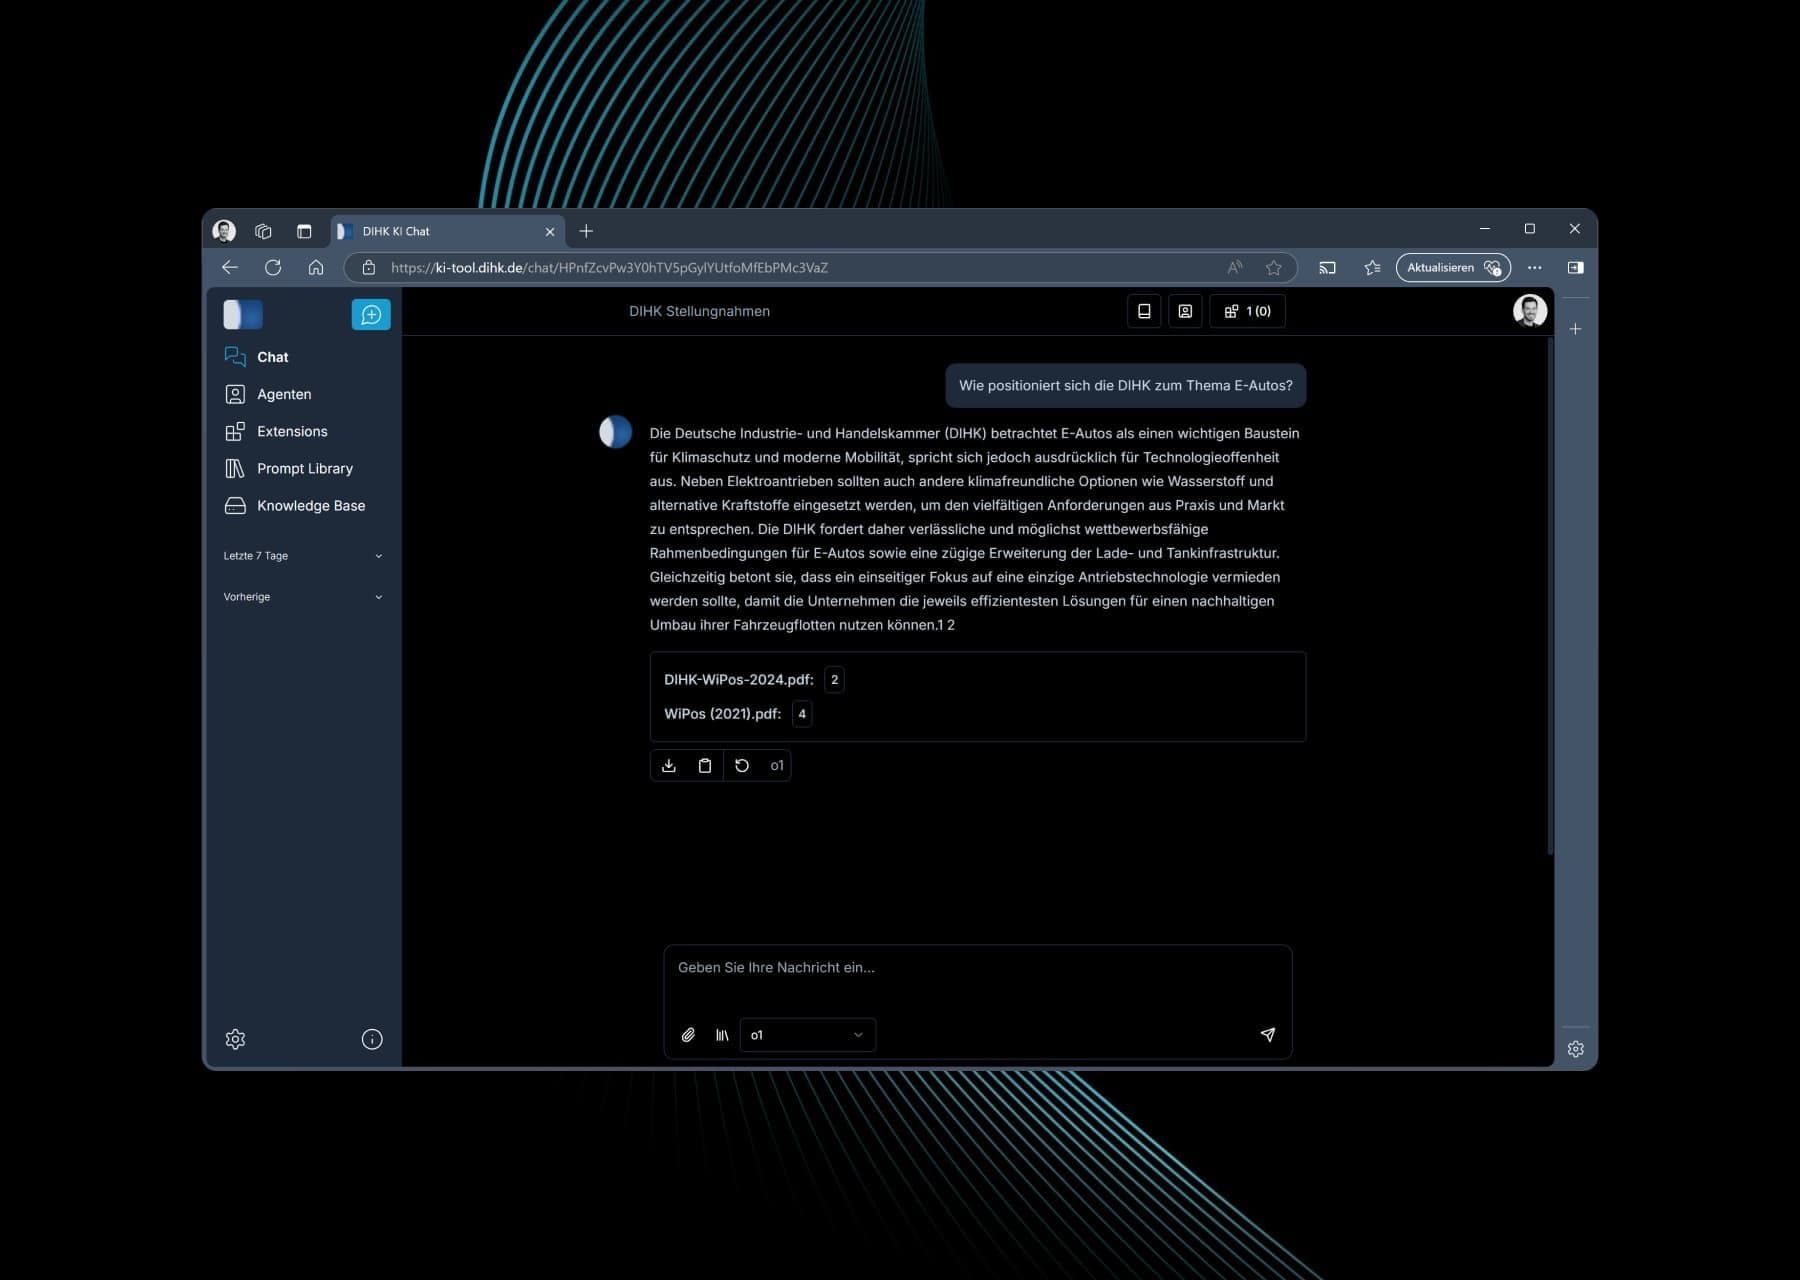Click the browser address bar URL
This screenshot has width=1800, height=1280.
click(x=609, y=268)
